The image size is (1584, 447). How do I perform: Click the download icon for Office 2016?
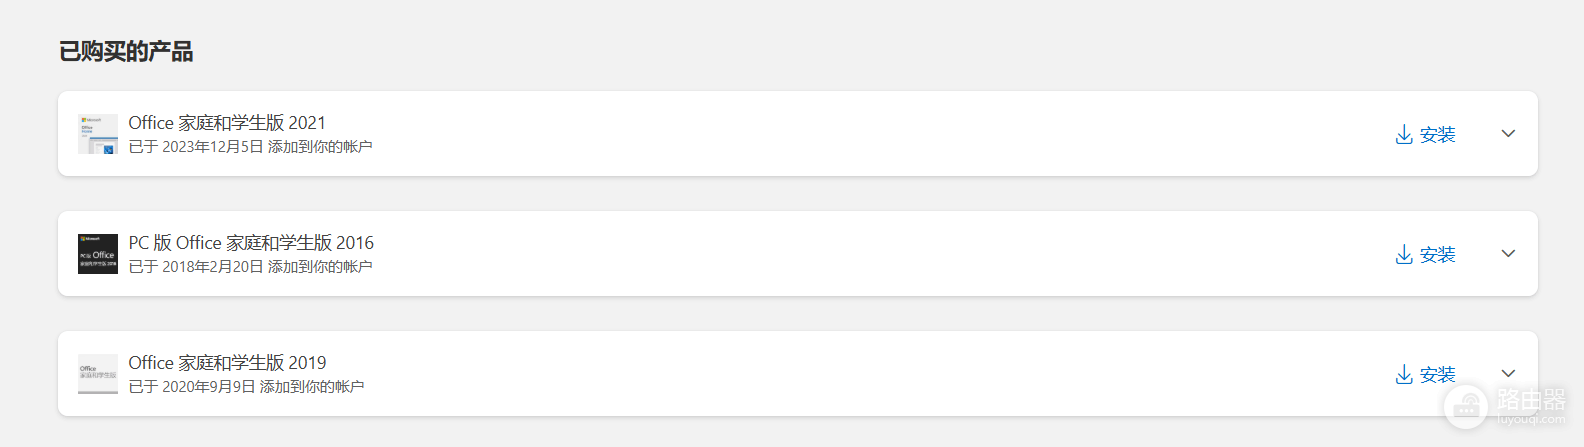pos(1404,254)
